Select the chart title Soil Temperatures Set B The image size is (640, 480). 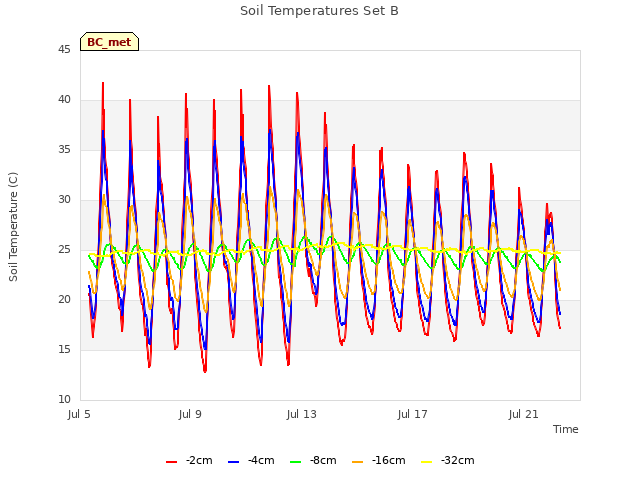coord(319,11)
